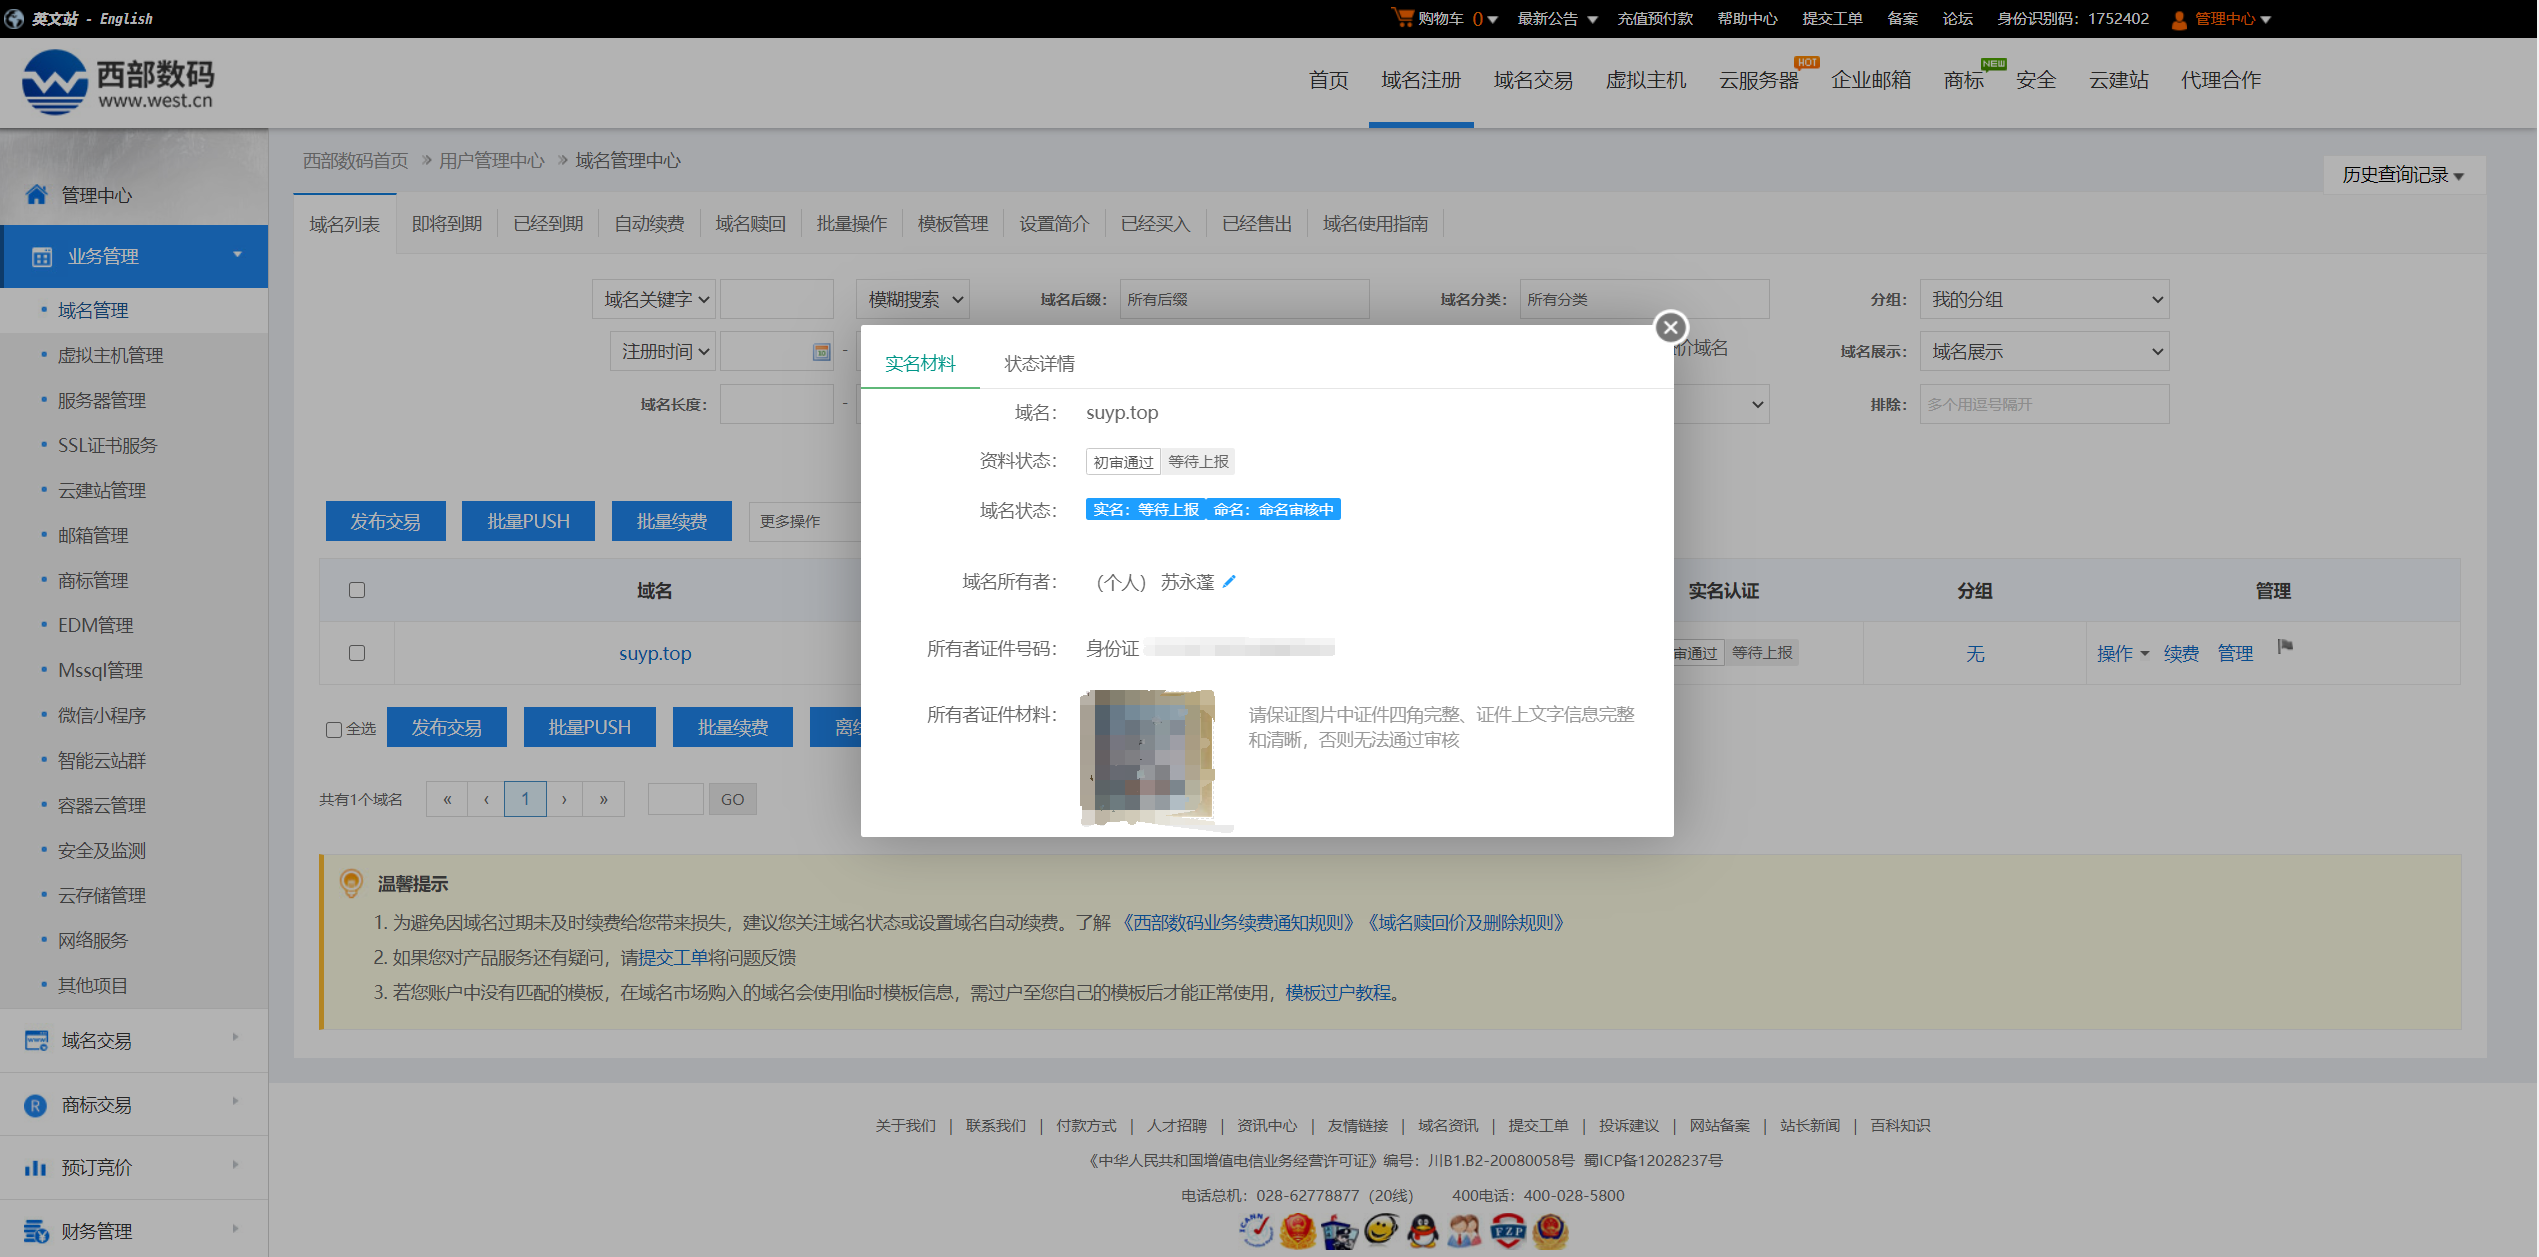Check the 全选 checkbox below the table

[x=334, y=729]
